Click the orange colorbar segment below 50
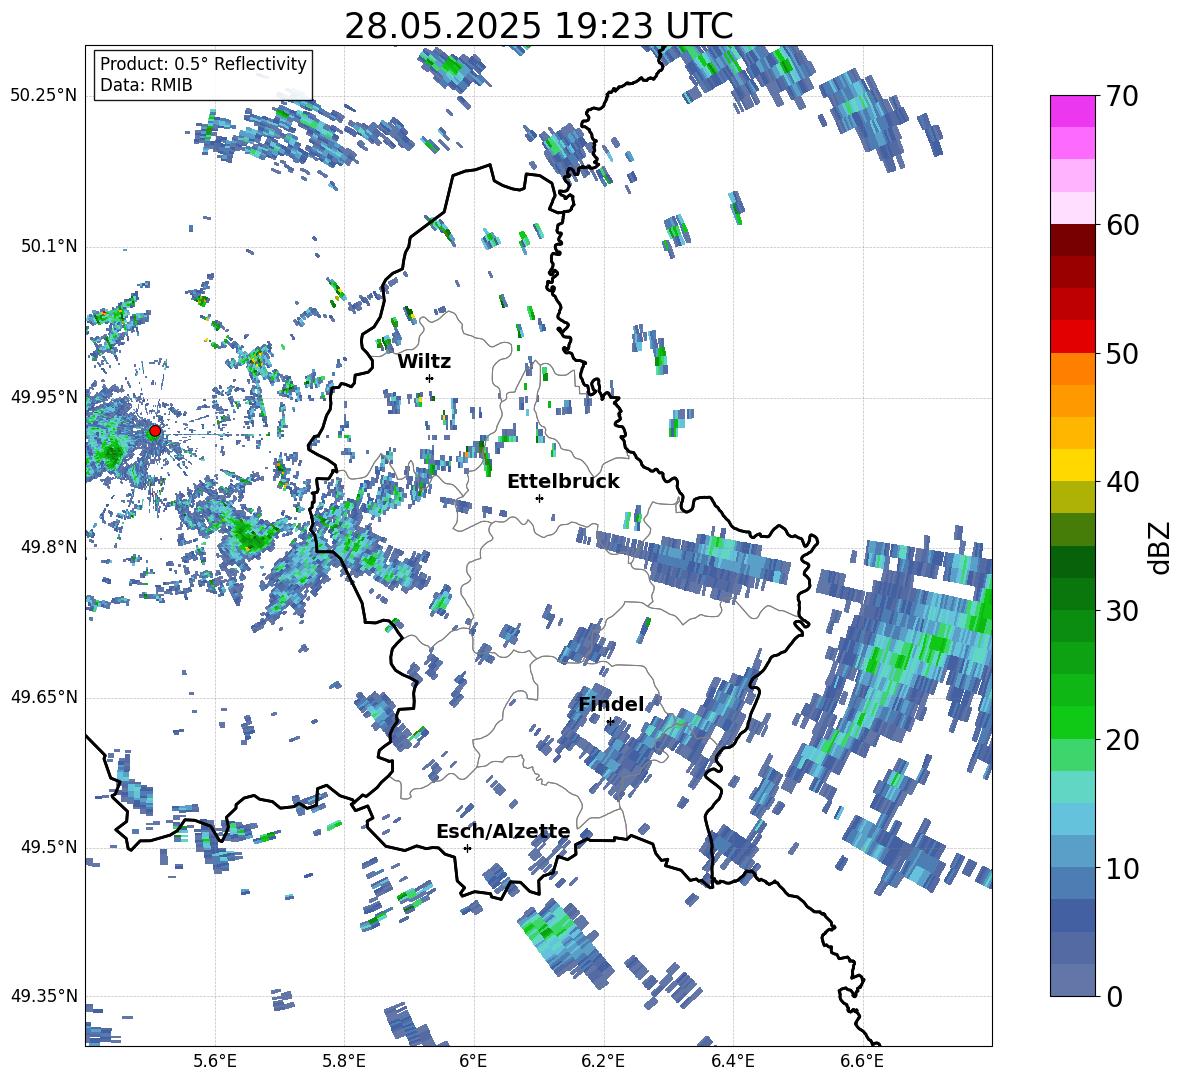This screenshot has width=1184, height=1081. click(1072, 369)
